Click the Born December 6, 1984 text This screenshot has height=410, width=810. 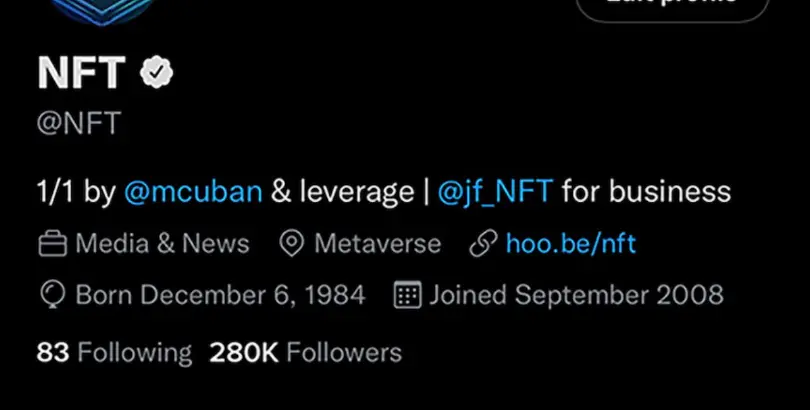pos(221,295)
